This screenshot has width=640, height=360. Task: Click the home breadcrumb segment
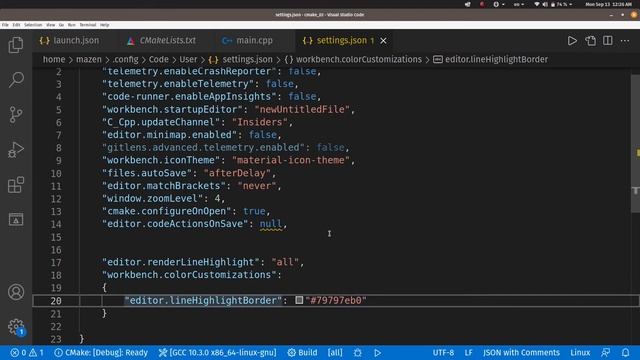coord(54,60)
